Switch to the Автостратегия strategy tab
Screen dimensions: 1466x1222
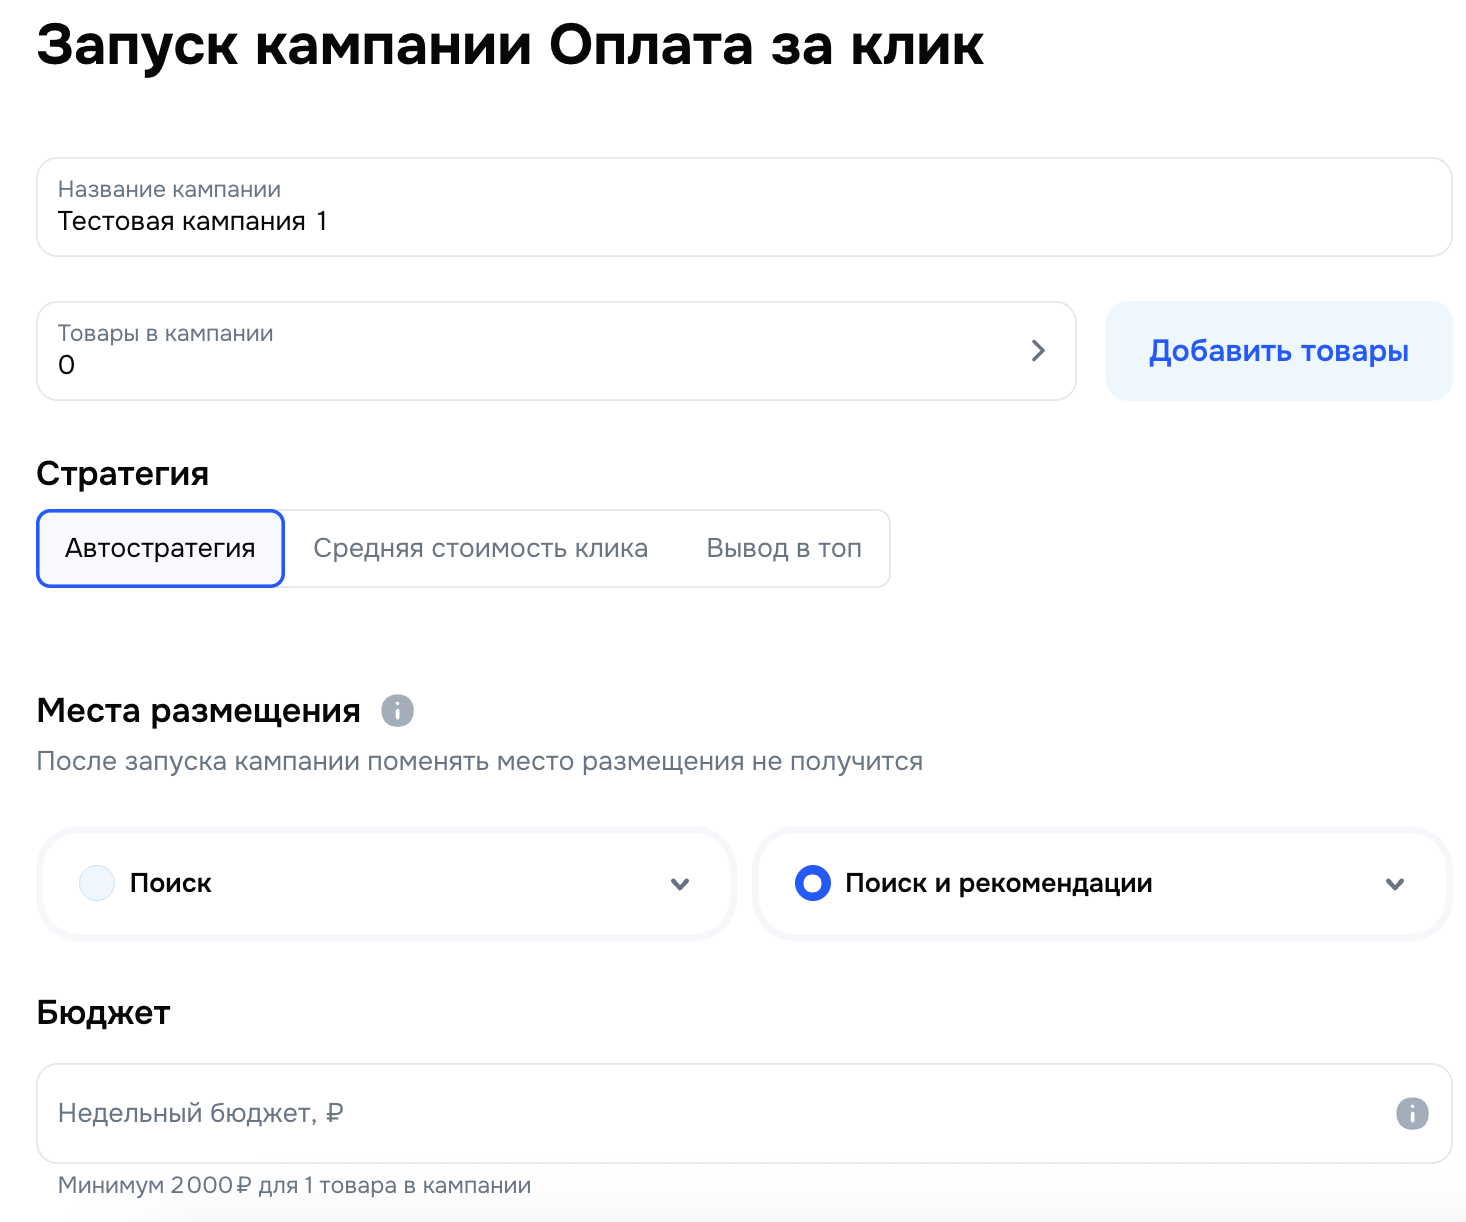tap(160, 549)
